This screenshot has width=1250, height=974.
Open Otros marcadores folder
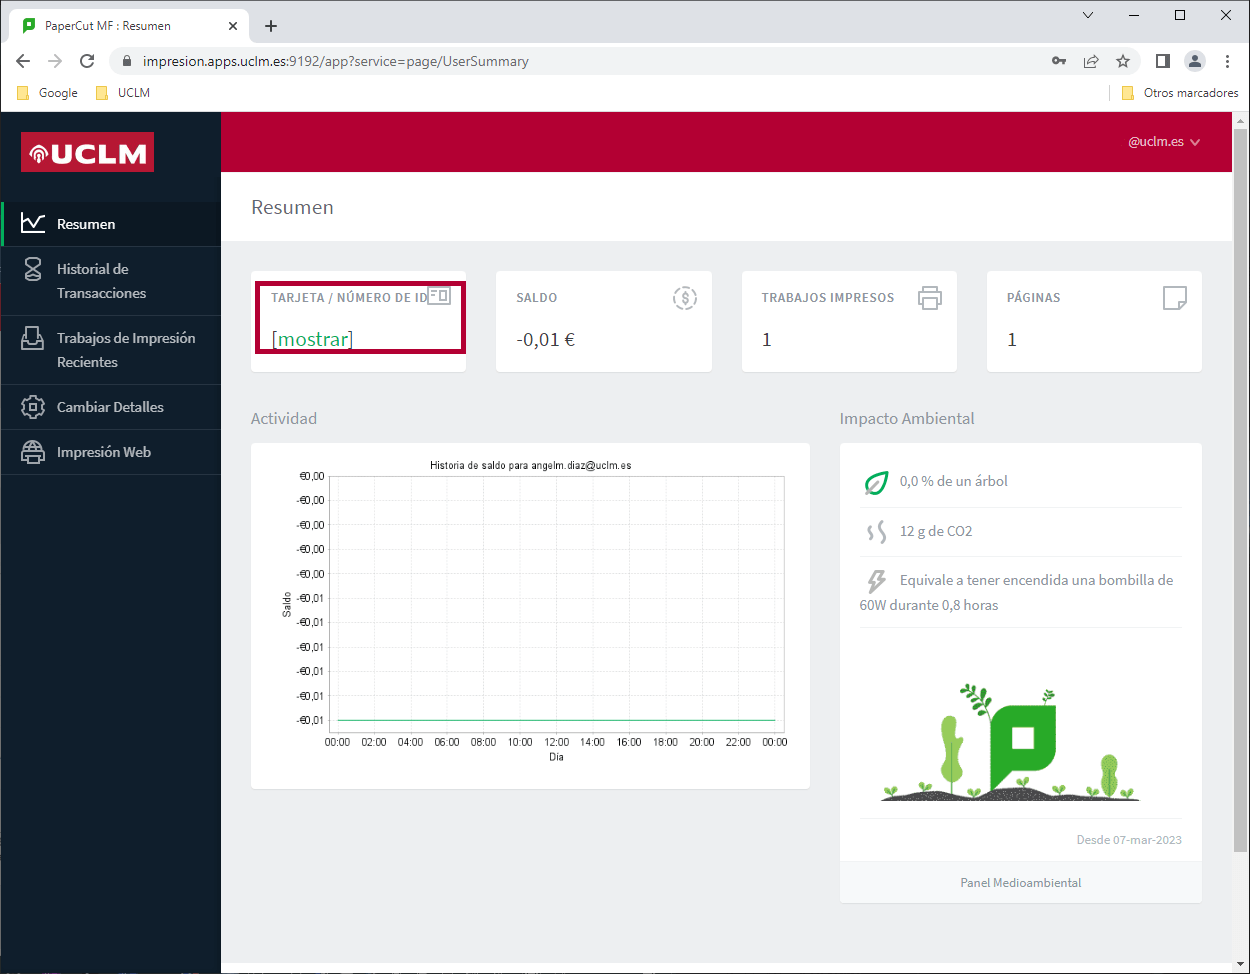1180,93
